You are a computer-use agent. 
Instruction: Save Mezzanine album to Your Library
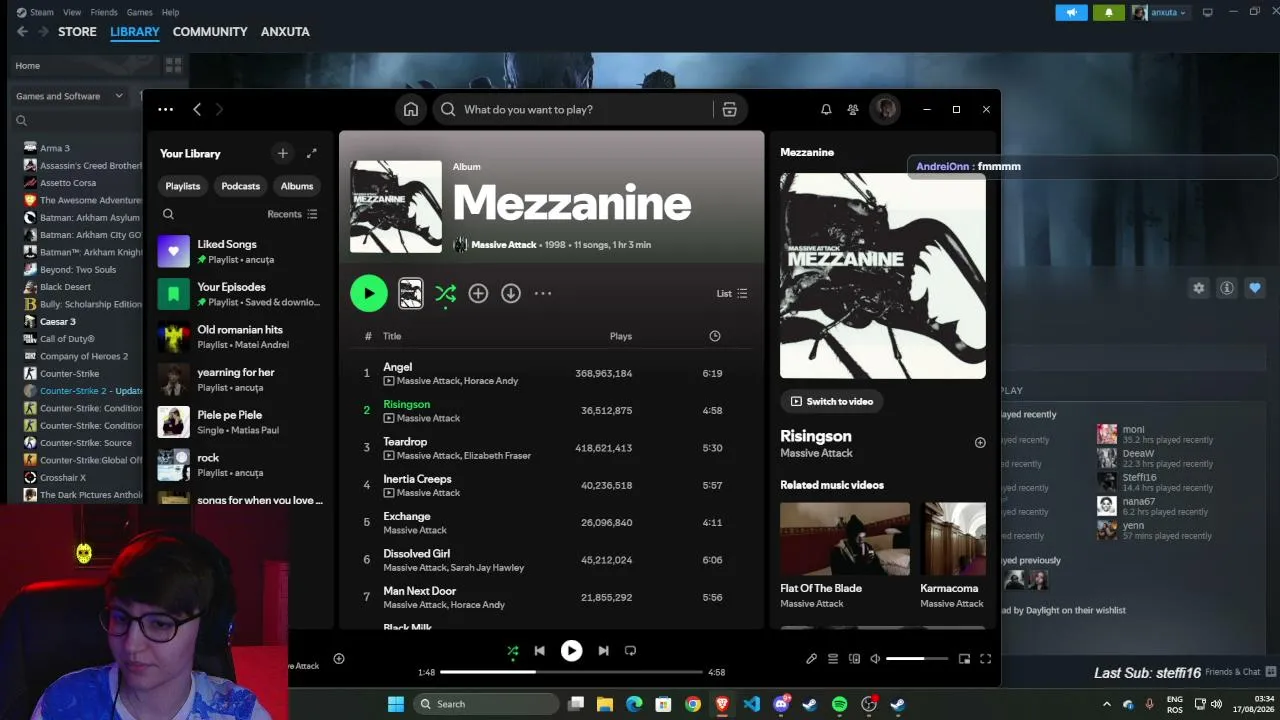point(478,293)
